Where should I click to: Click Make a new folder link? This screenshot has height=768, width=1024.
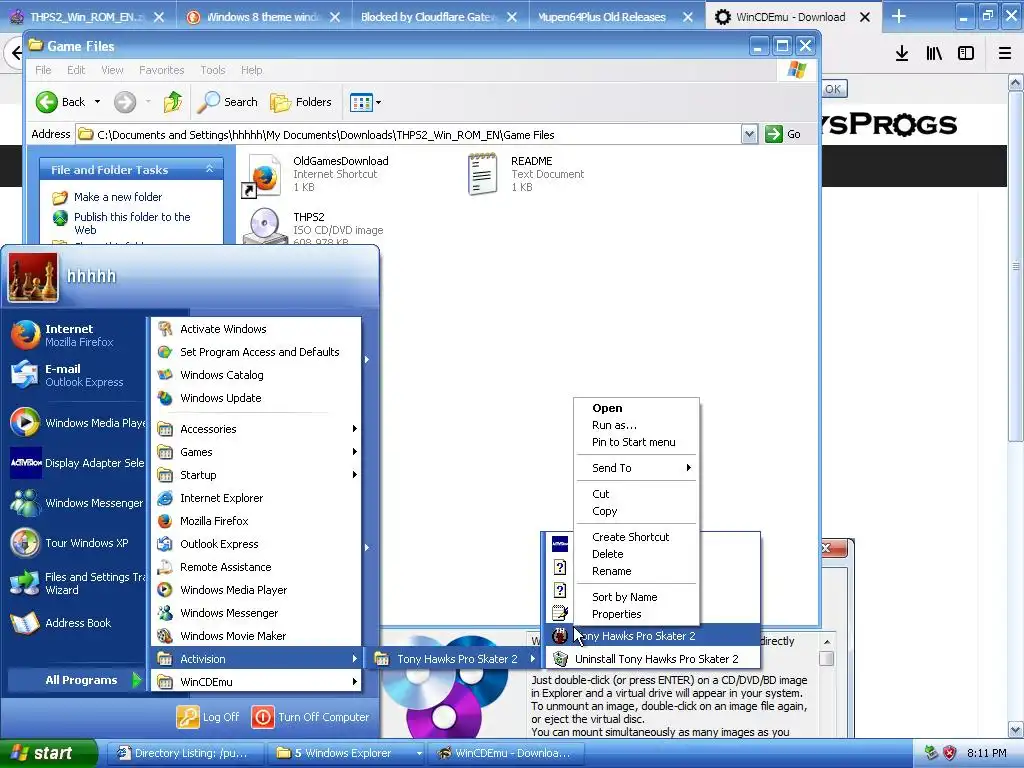point(118,197)
